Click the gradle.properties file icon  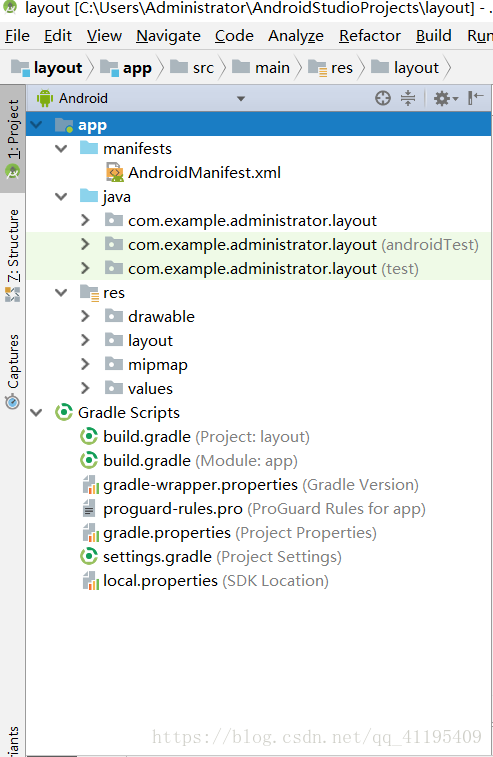click(x=90, y=533)
